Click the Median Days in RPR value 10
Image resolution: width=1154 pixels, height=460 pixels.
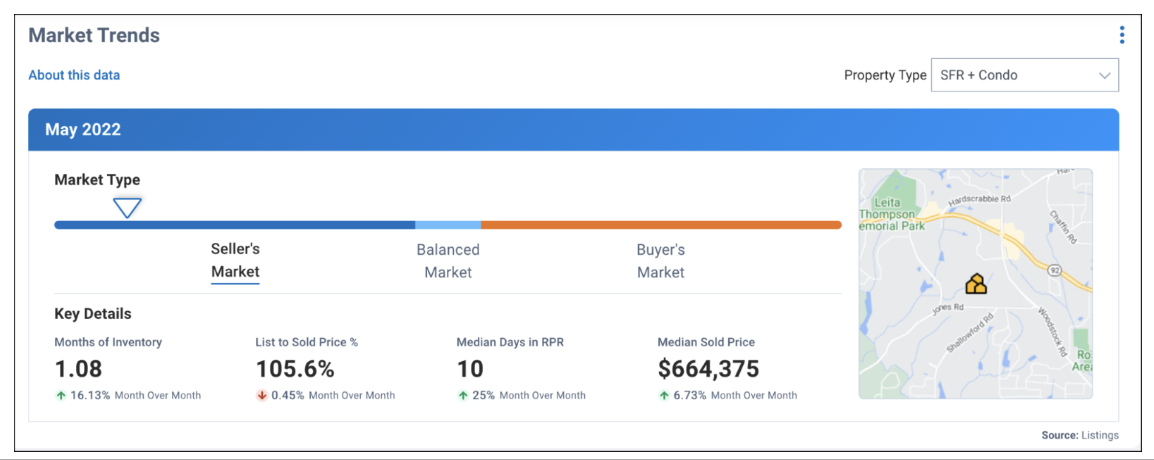[469, 369]
